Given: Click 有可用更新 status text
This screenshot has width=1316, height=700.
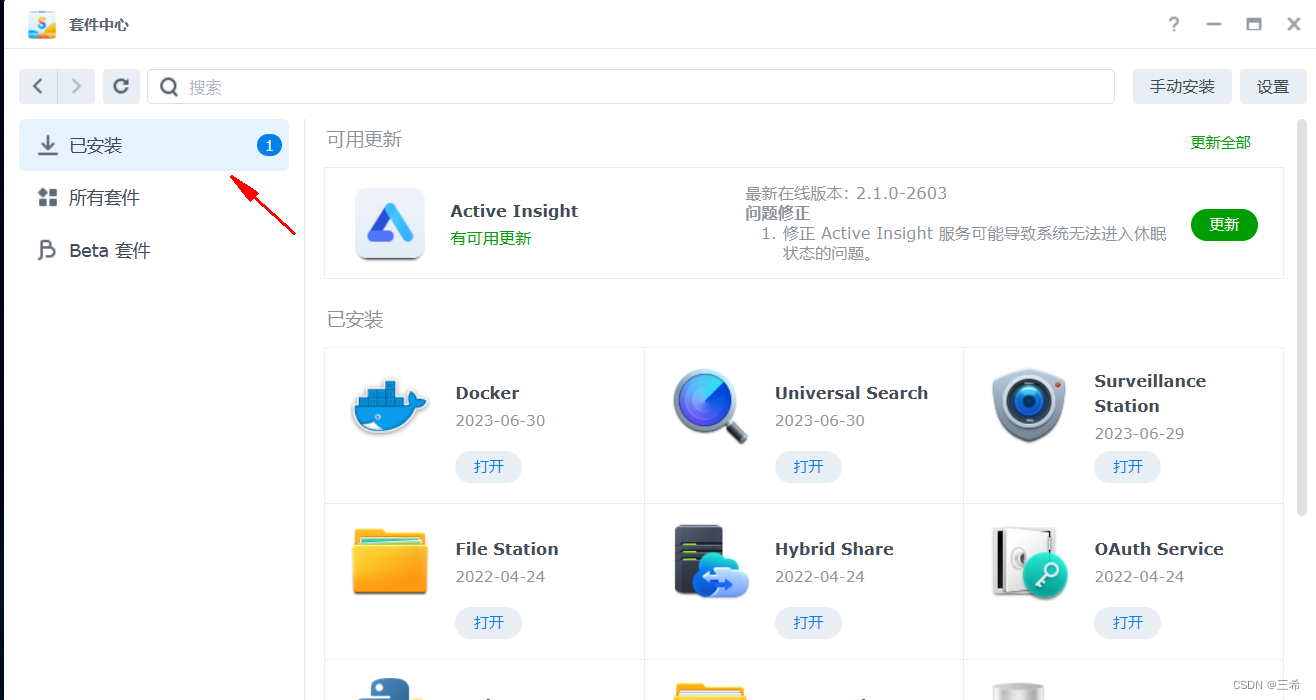Looking at the screenshot, I should click(x=491, y=239).
